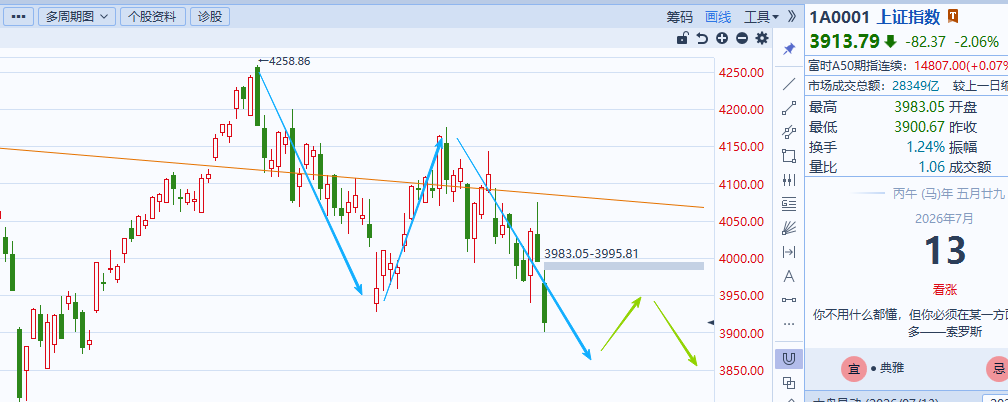Click the 3983.05-3995.81 gap label

click(x=591, y=253)
